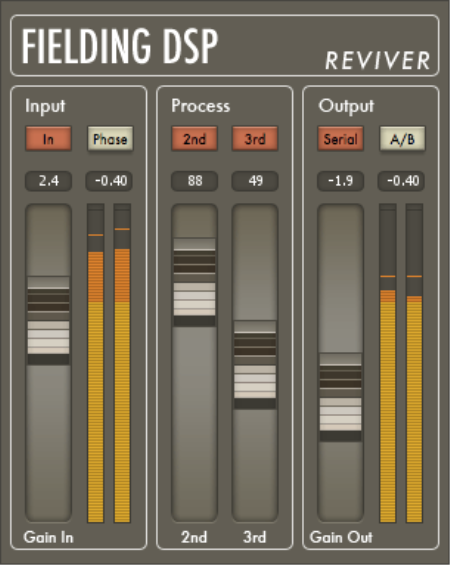Viewport: 450px width, 565px height.
Task: Click the 2nd harmonic slider handle
Action: coord(195,282)
